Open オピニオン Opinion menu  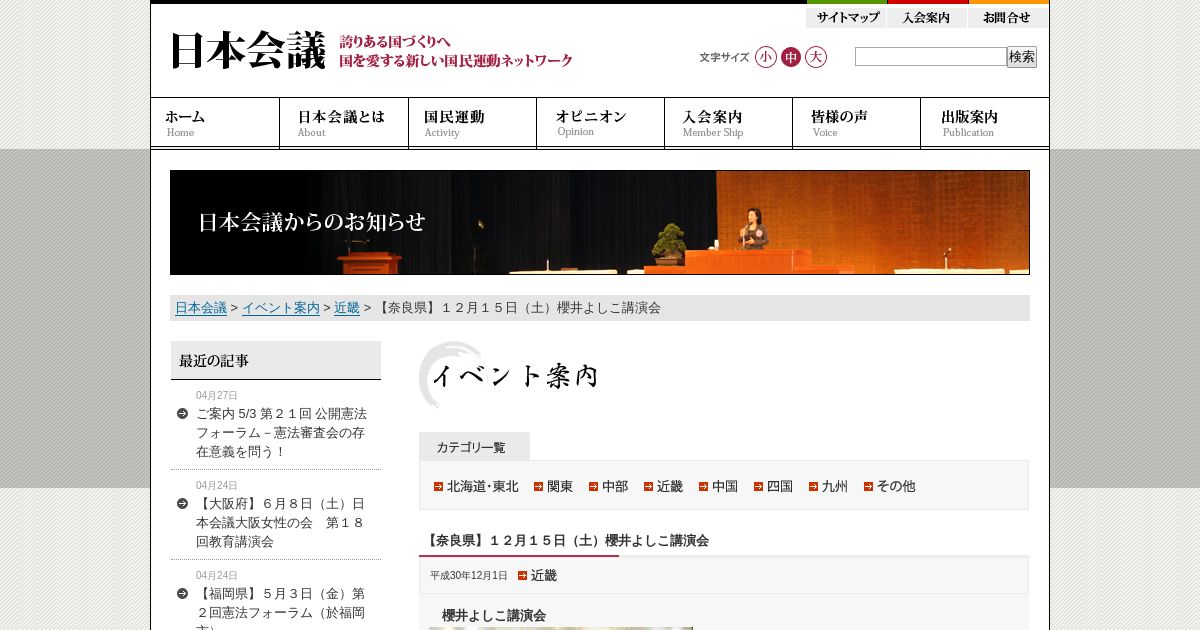(600, 123)
